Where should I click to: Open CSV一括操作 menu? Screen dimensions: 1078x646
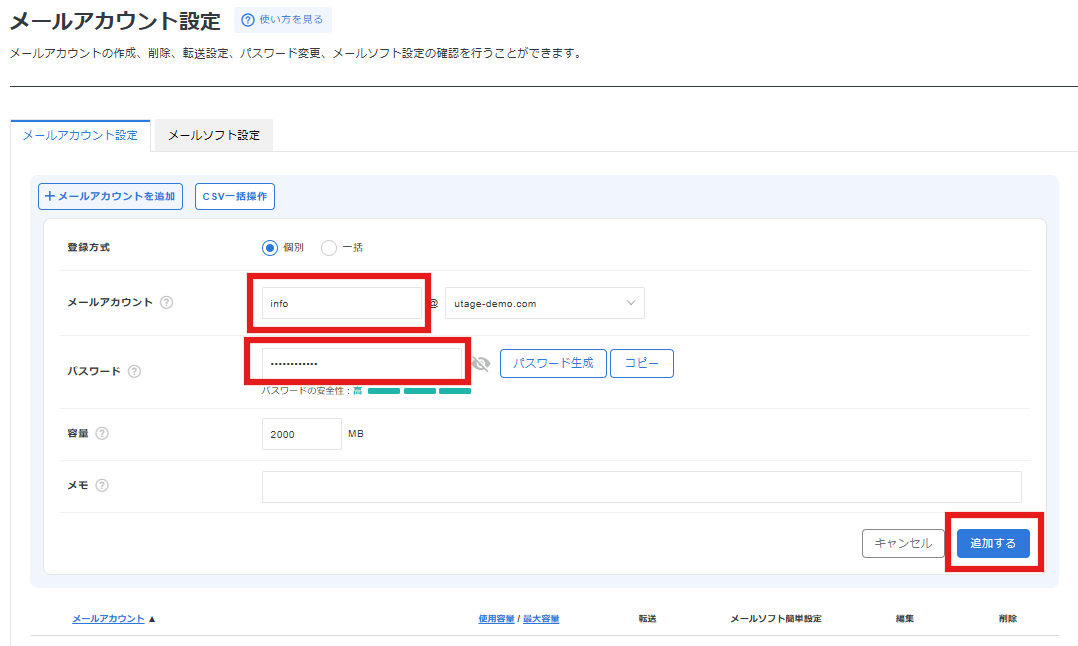coord(235,197)
